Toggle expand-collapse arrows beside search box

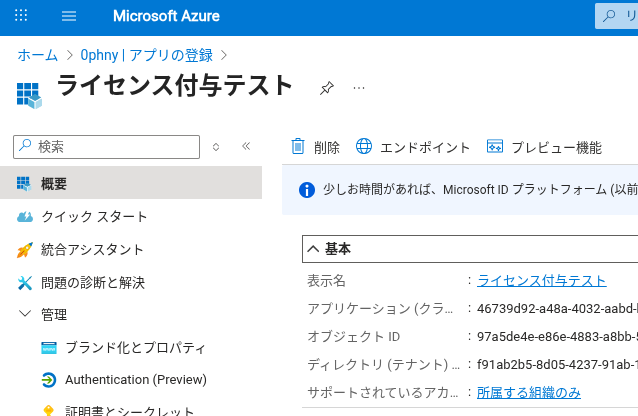click(x=216, y=146)
